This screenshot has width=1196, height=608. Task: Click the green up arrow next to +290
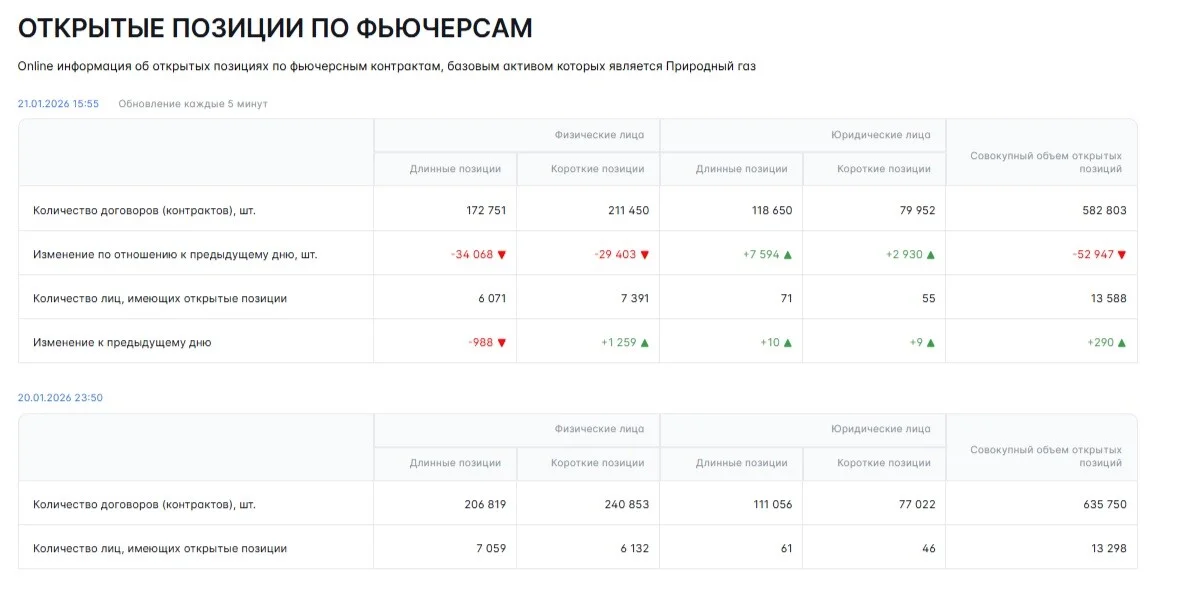pos(1122,343)
